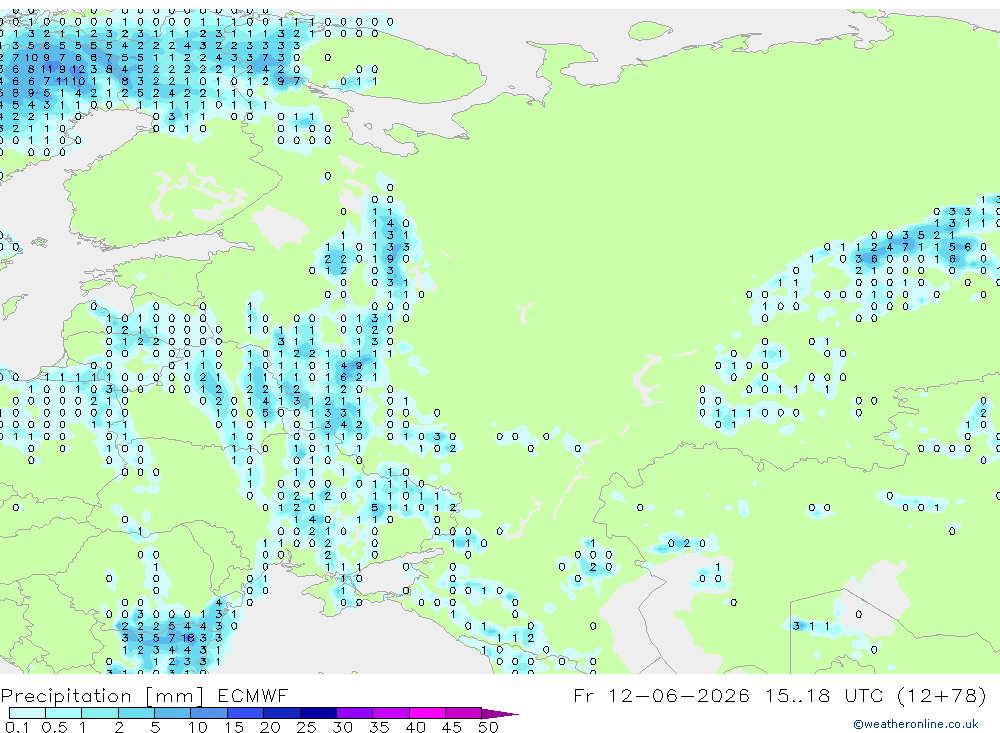Viewport: 1000px width, 733px height.
Task: Click the above-50 mm legend arrow tip
Action: pyautogui.click(x=501, y=714)
